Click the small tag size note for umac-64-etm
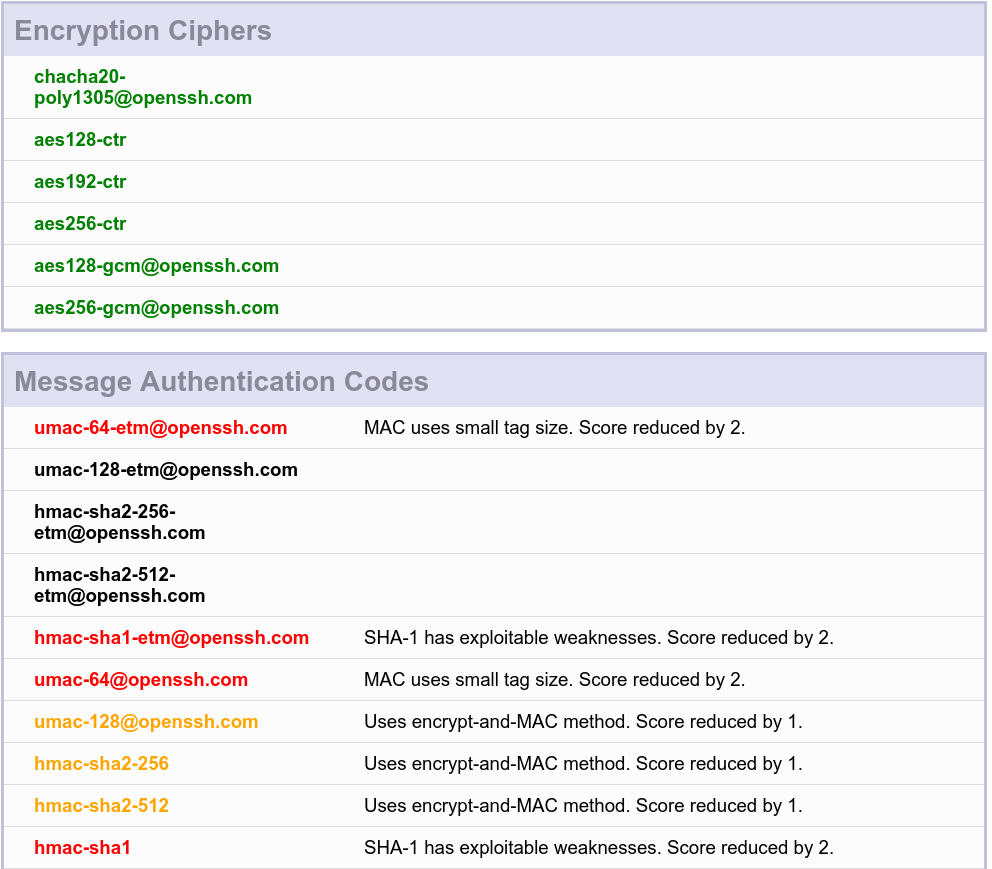Screen dimensions: 992x869 pos(554,428)
